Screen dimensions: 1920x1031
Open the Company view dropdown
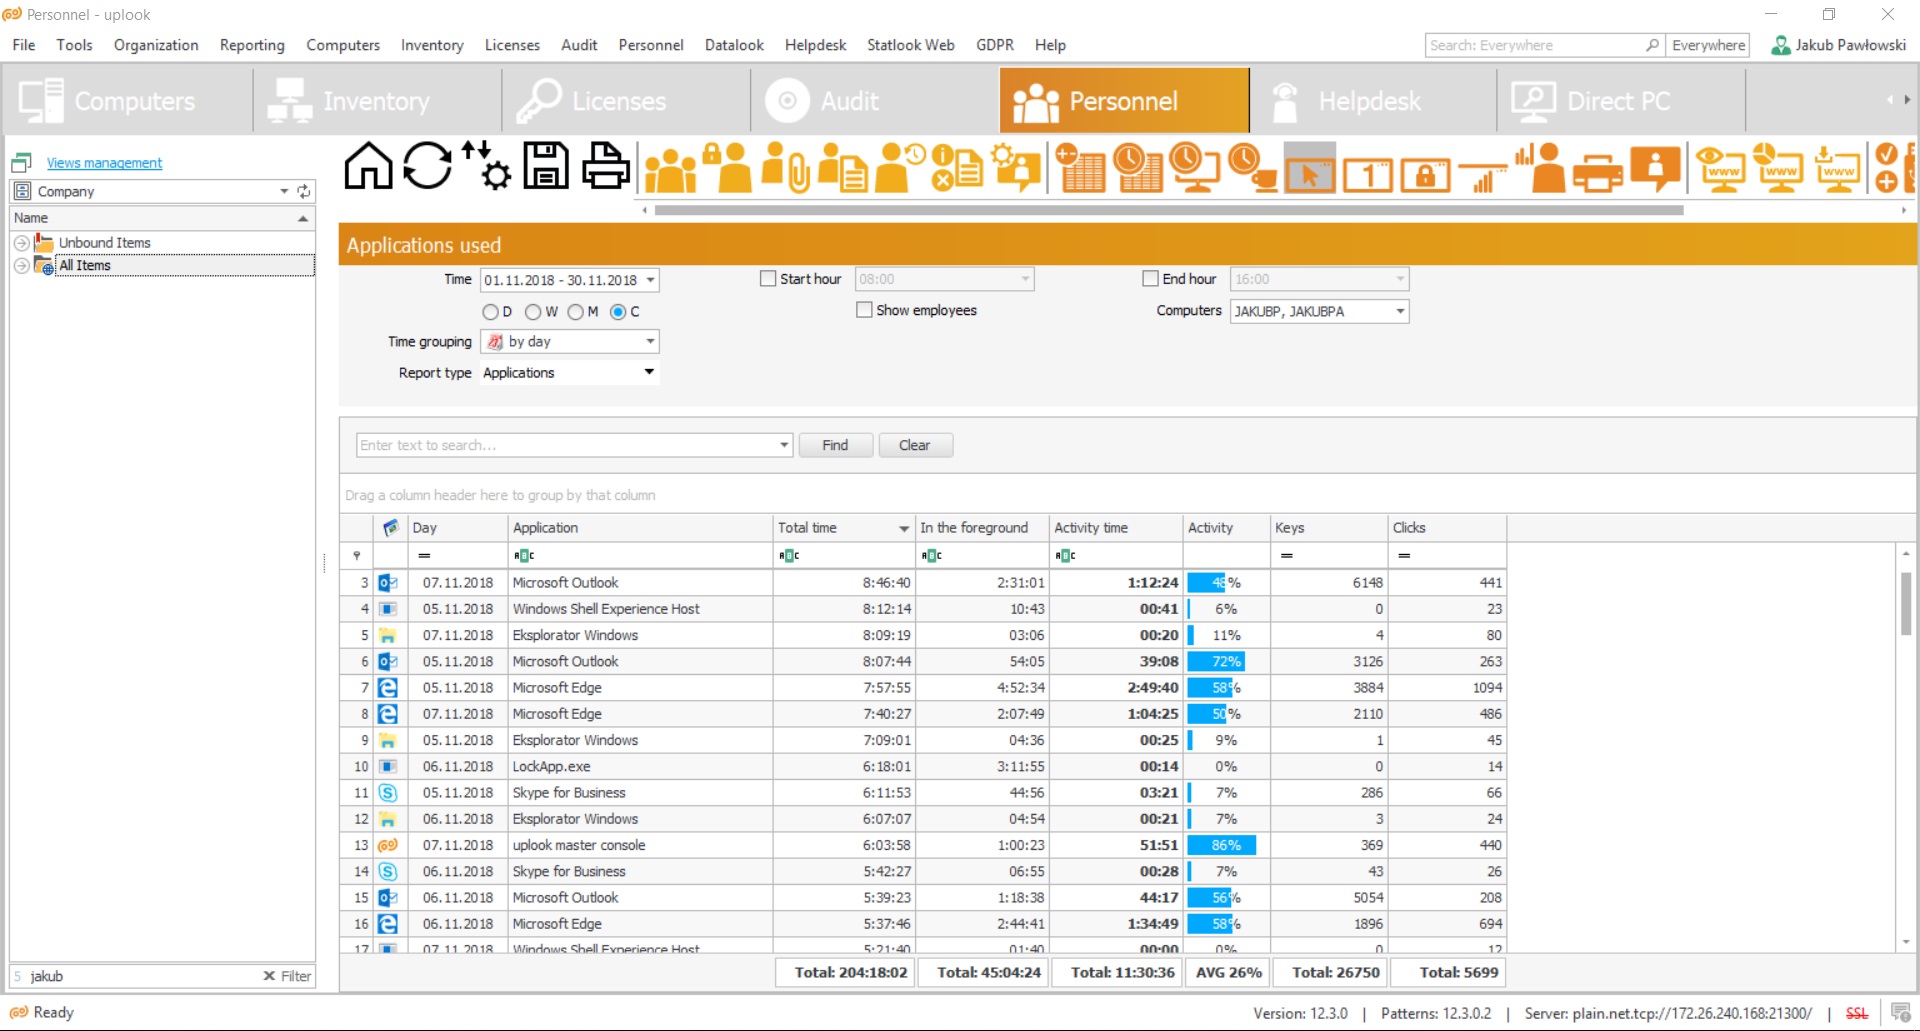tap(284, 191)
